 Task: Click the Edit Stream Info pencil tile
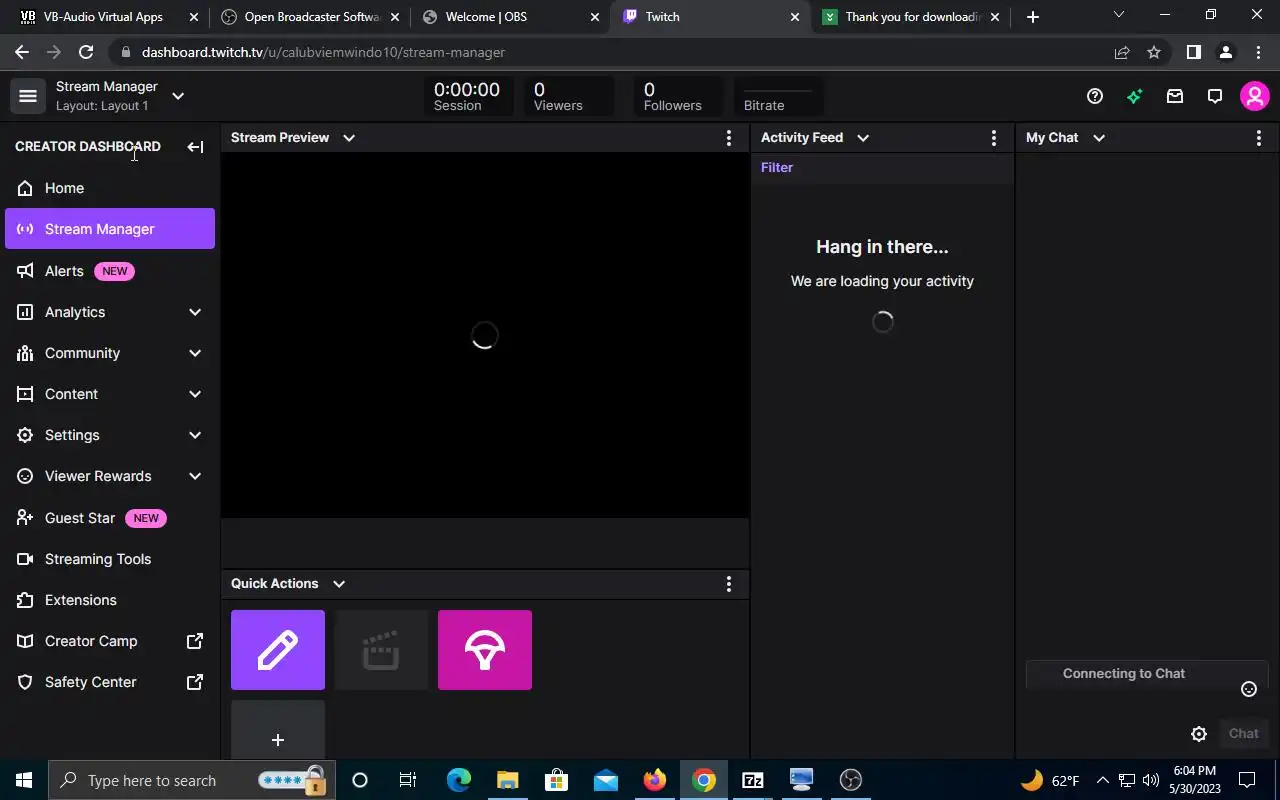[278, 650]
